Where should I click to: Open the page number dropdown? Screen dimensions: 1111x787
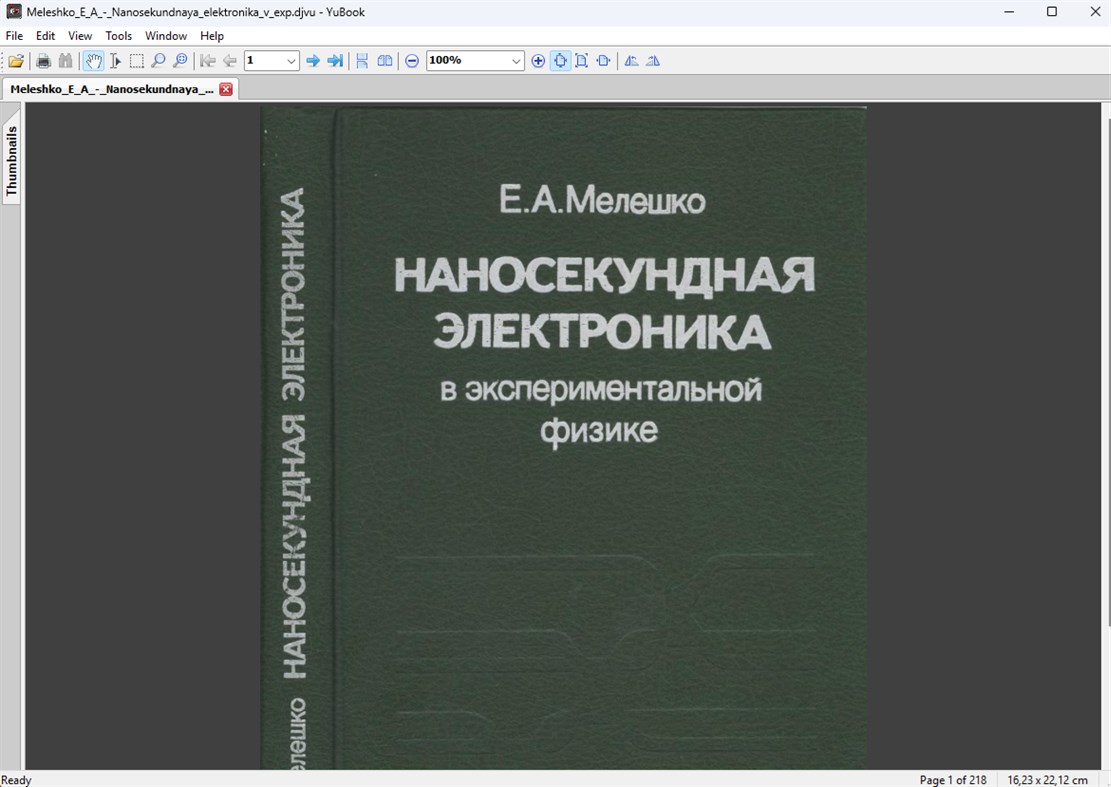pos(291,61)
